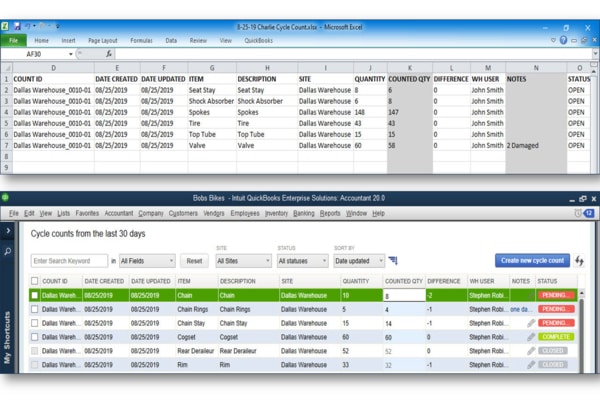Click the QuickBooks green logo icon

pos(5,198)
